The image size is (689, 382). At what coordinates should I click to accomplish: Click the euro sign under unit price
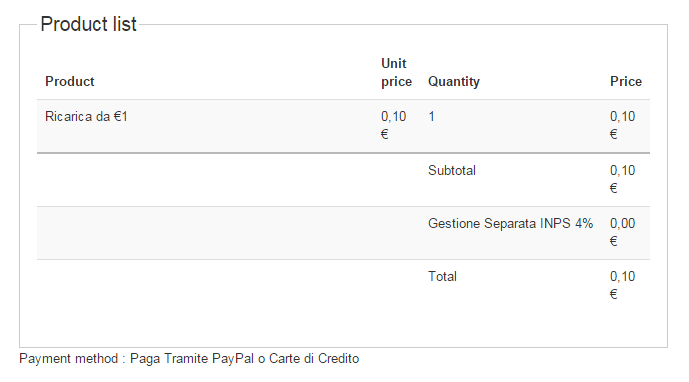tap(384, 135)
